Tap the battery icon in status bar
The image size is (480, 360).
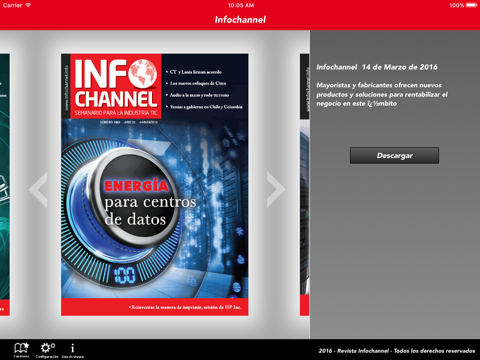(x=472, y=5)
